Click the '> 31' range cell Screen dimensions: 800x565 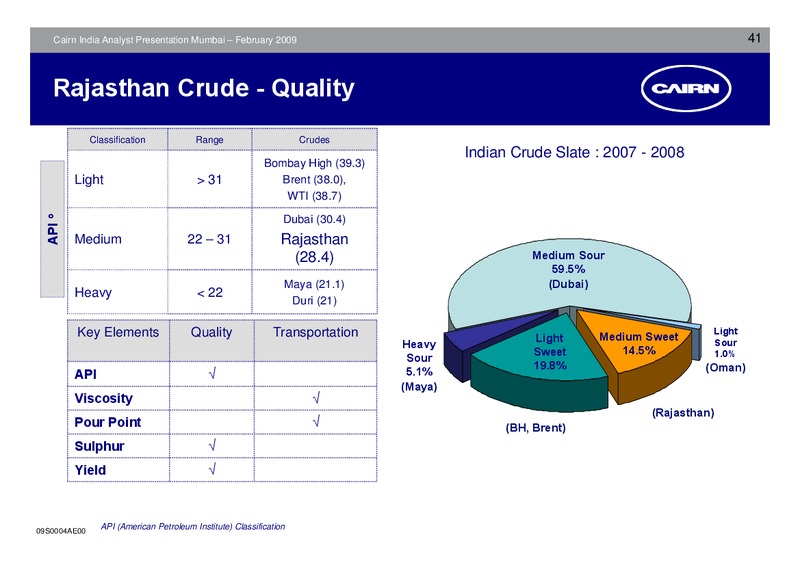tap(209, 180)
